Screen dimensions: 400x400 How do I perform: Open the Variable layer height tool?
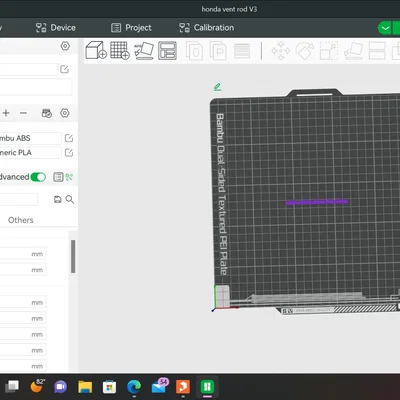[242, 51]
